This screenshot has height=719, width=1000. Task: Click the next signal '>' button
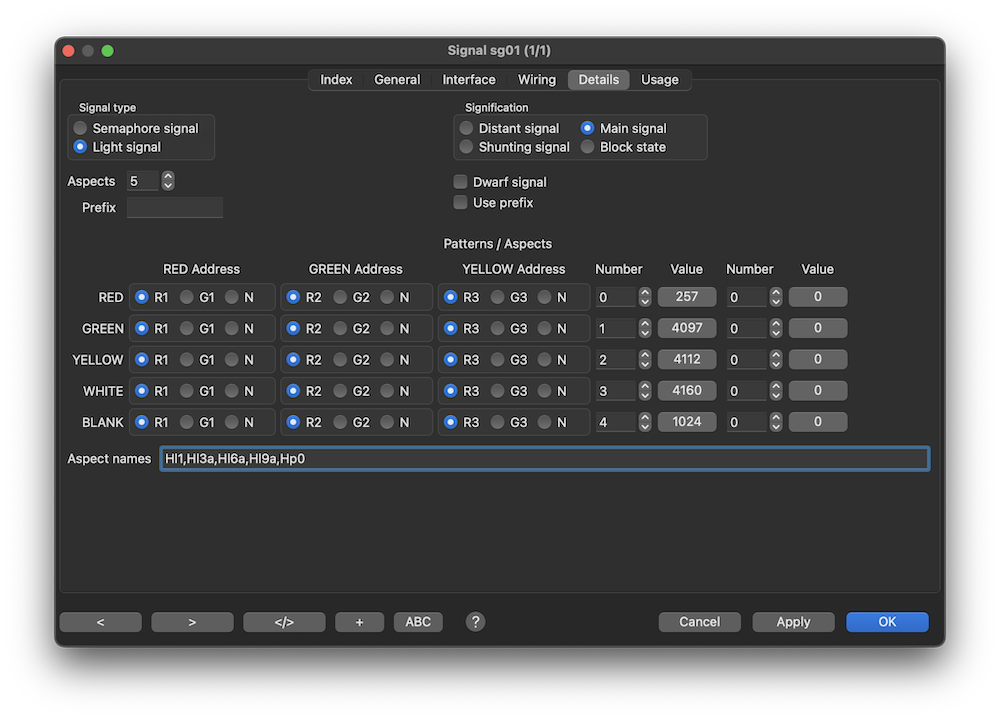[x=192, y=622]
